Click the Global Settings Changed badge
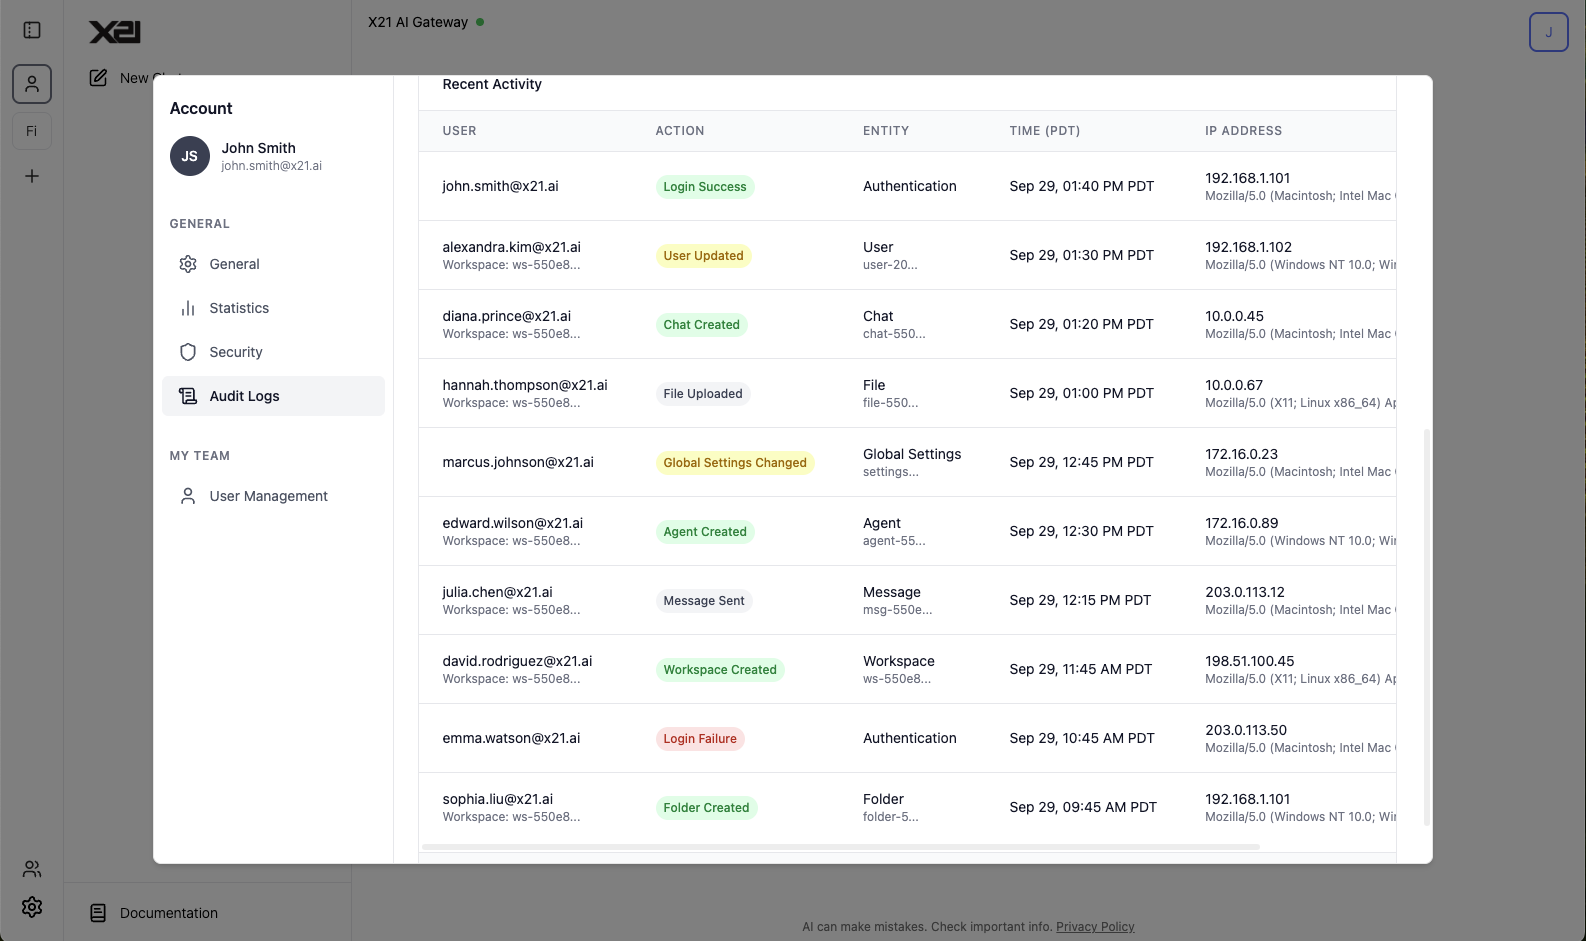Viewport: 1586px width, 941px height. (734, 463)
